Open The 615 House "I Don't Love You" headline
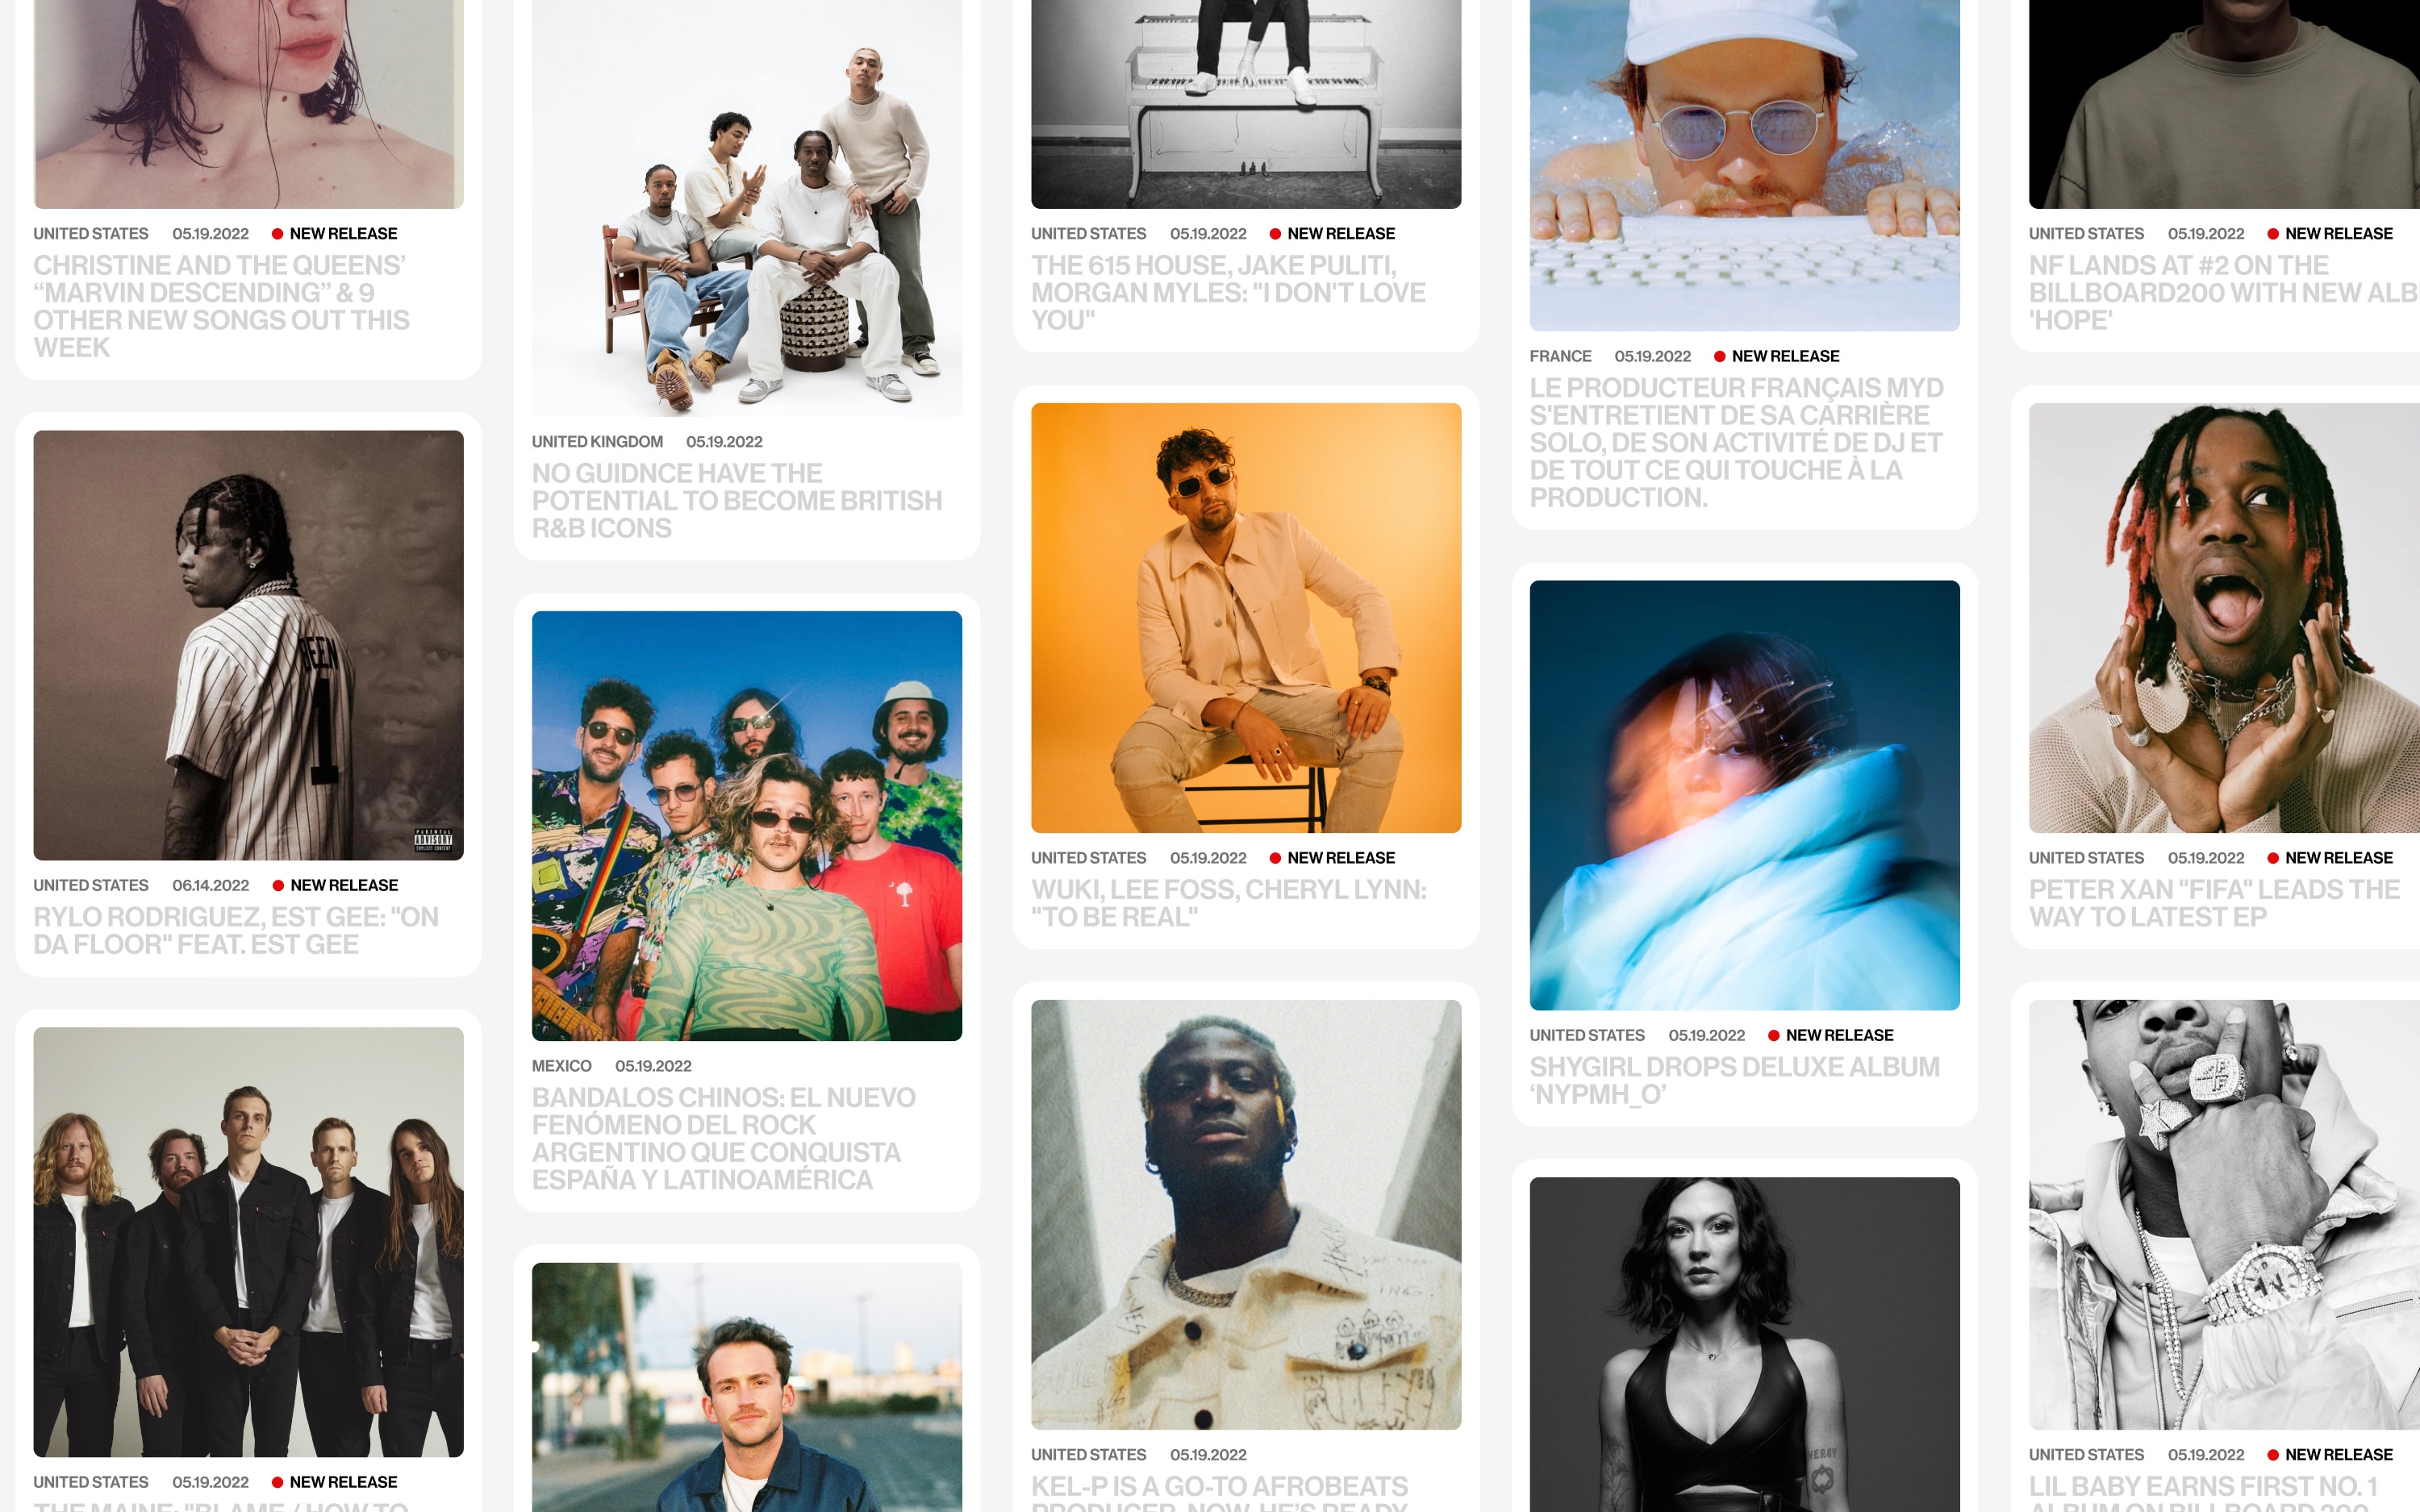This screenshot has height=1512, width=2420. [x=1228, y=292]
